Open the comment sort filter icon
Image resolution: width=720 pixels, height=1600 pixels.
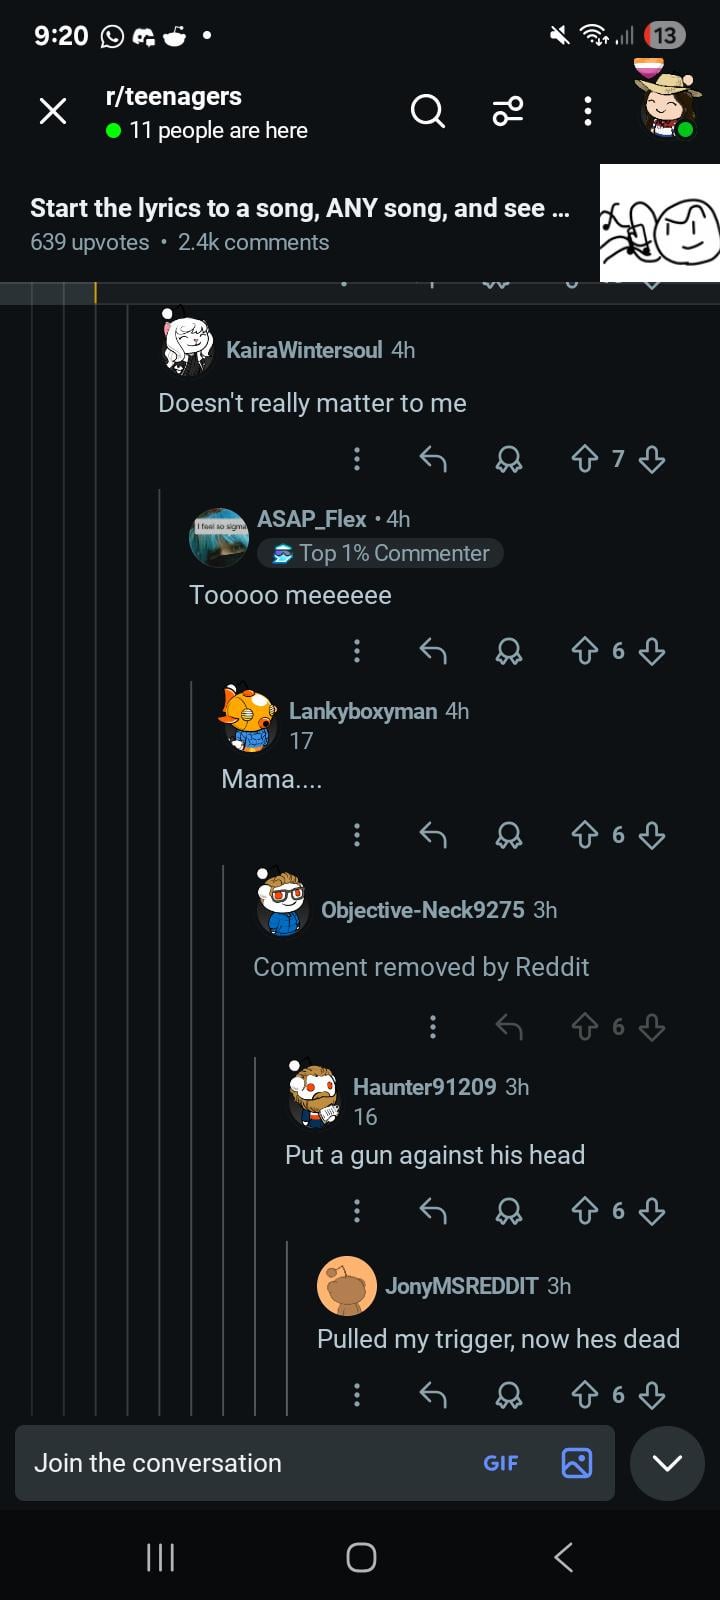pos(508,111)
